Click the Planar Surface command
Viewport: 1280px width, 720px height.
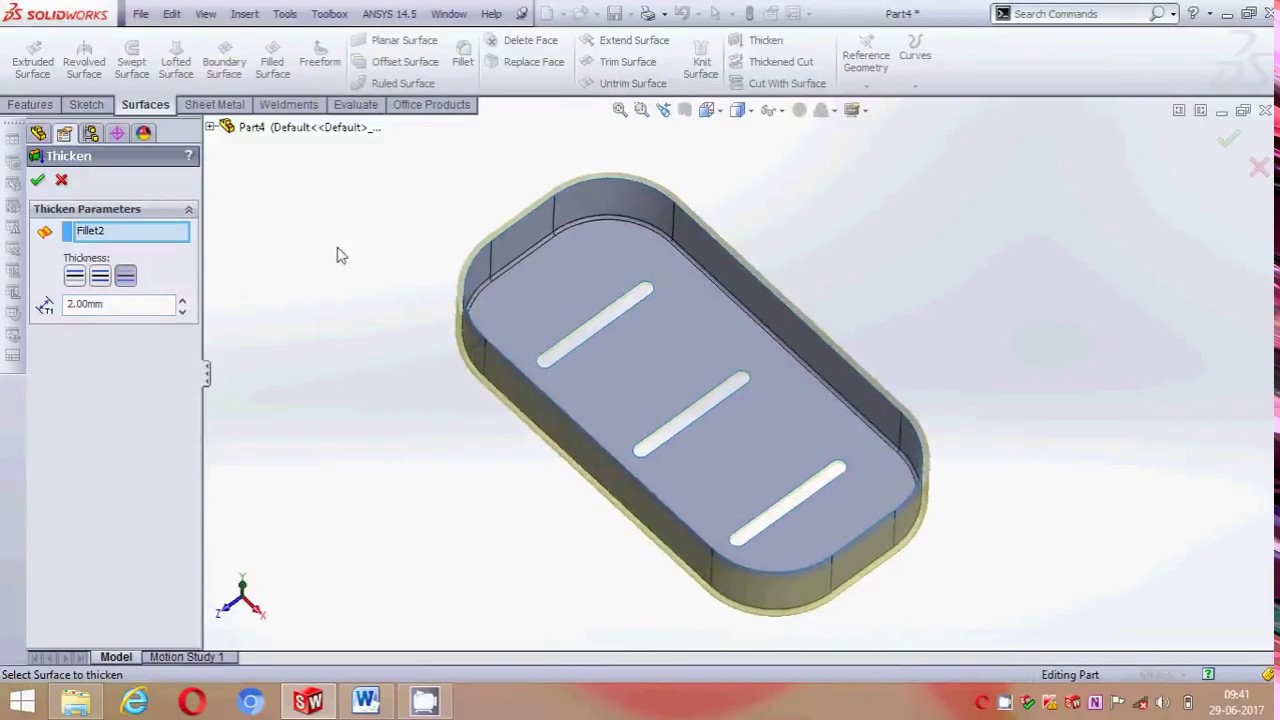tap(394, 40)
